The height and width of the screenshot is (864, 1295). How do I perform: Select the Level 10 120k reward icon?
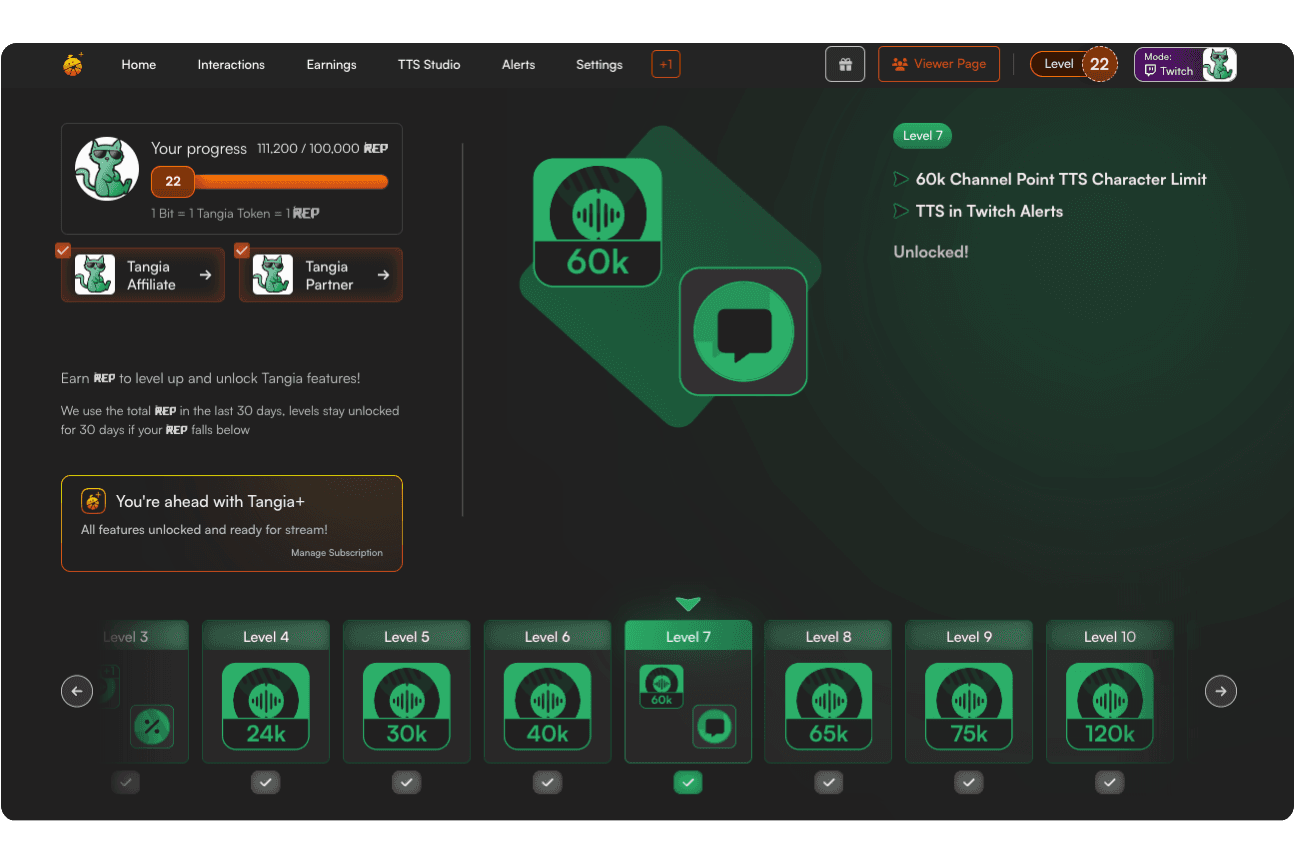pos(1109,707)
